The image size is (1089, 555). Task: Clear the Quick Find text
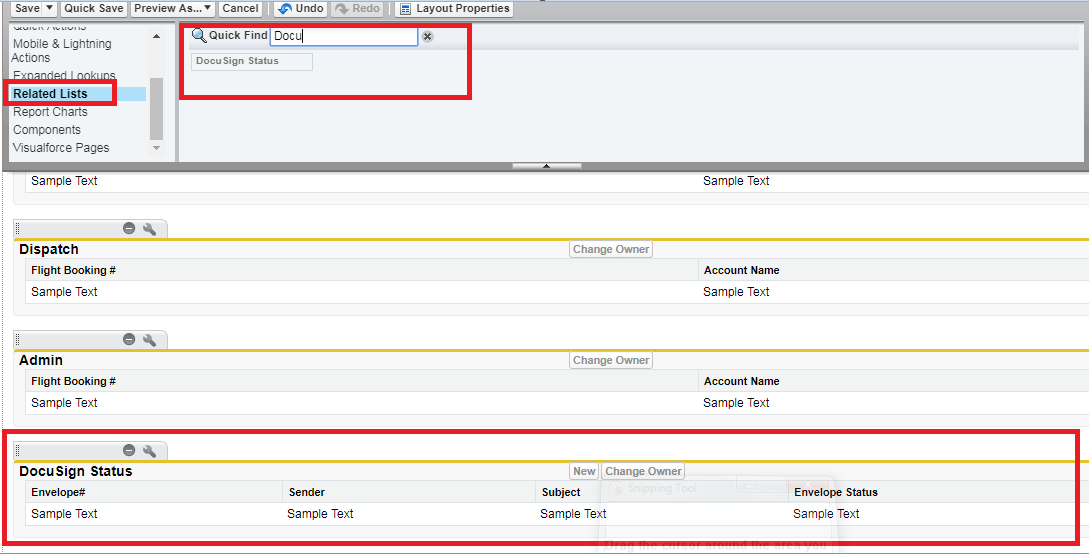pos(428,37)
